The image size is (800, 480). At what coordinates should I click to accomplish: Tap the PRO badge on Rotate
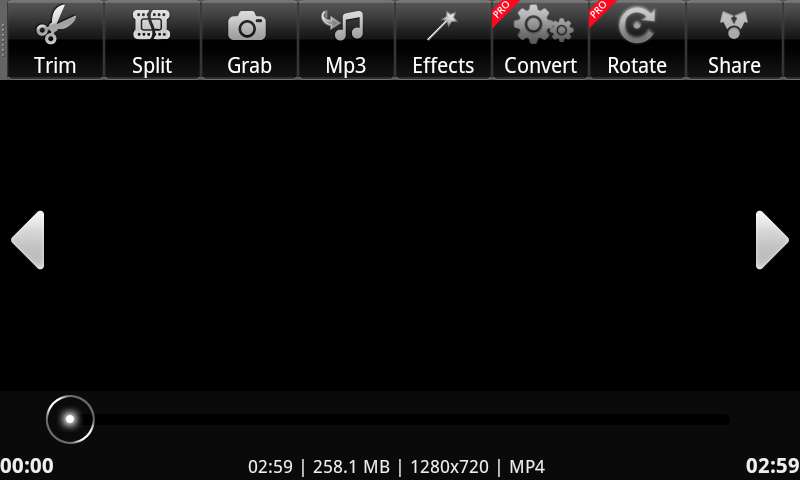click(x=600, y=10)
